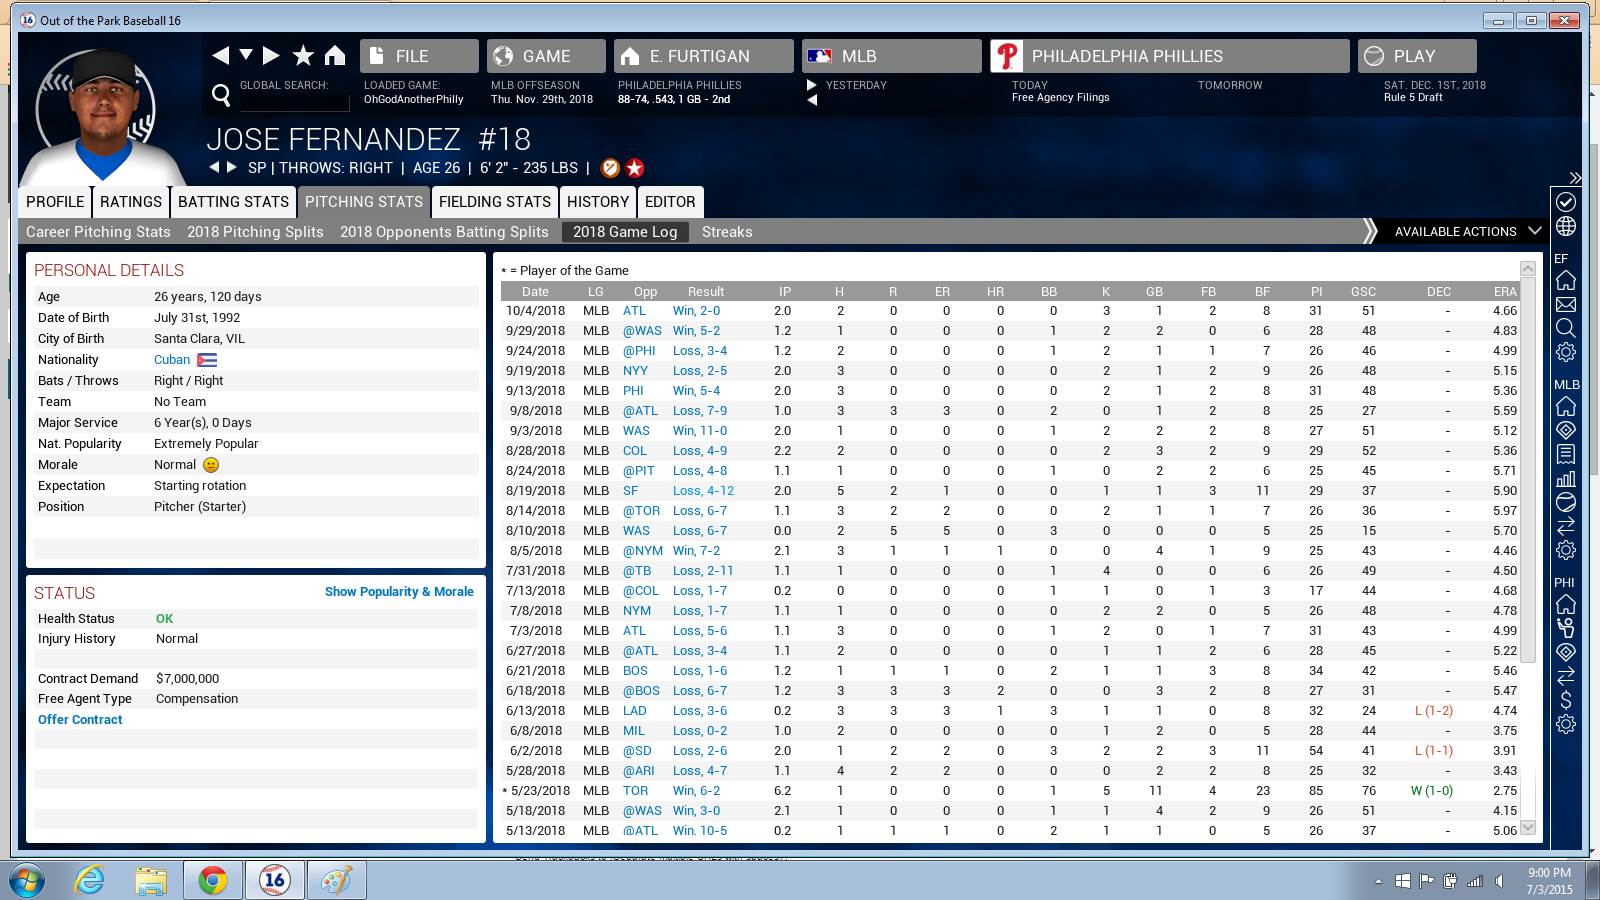Open the EF mail envelope icon in sidebar

pos(1566,304)
